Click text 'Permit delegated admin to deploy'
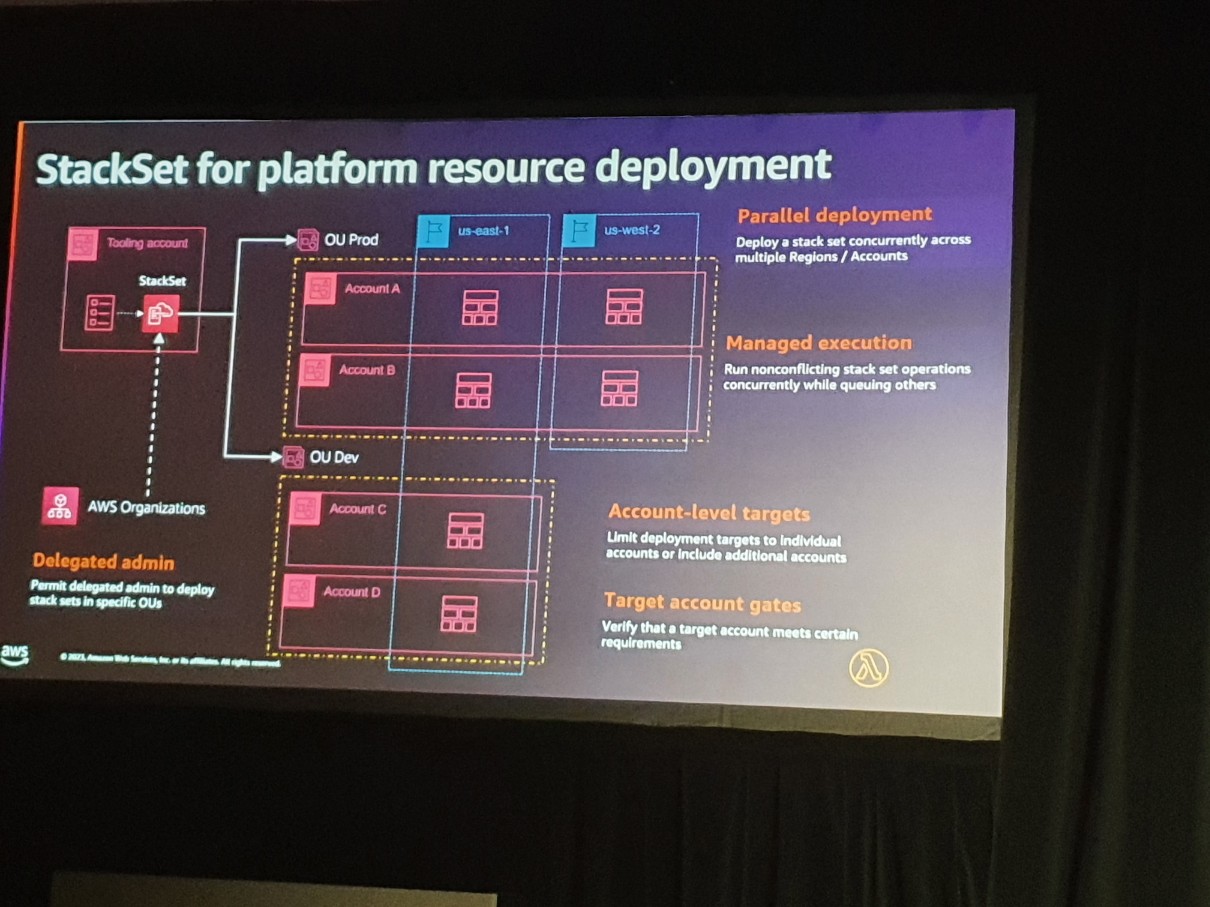Screen dimensions: 1210x907 (x=123, y=589)
